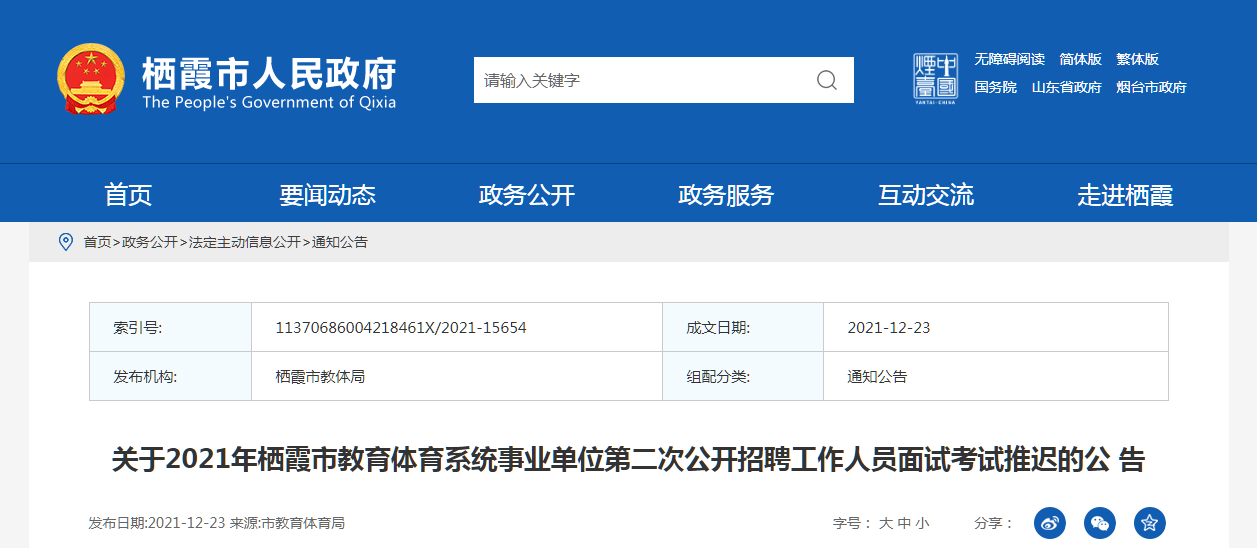Click the index number 11370686004218461X/2021-15654
The image size is (1257, 548).
401,328
